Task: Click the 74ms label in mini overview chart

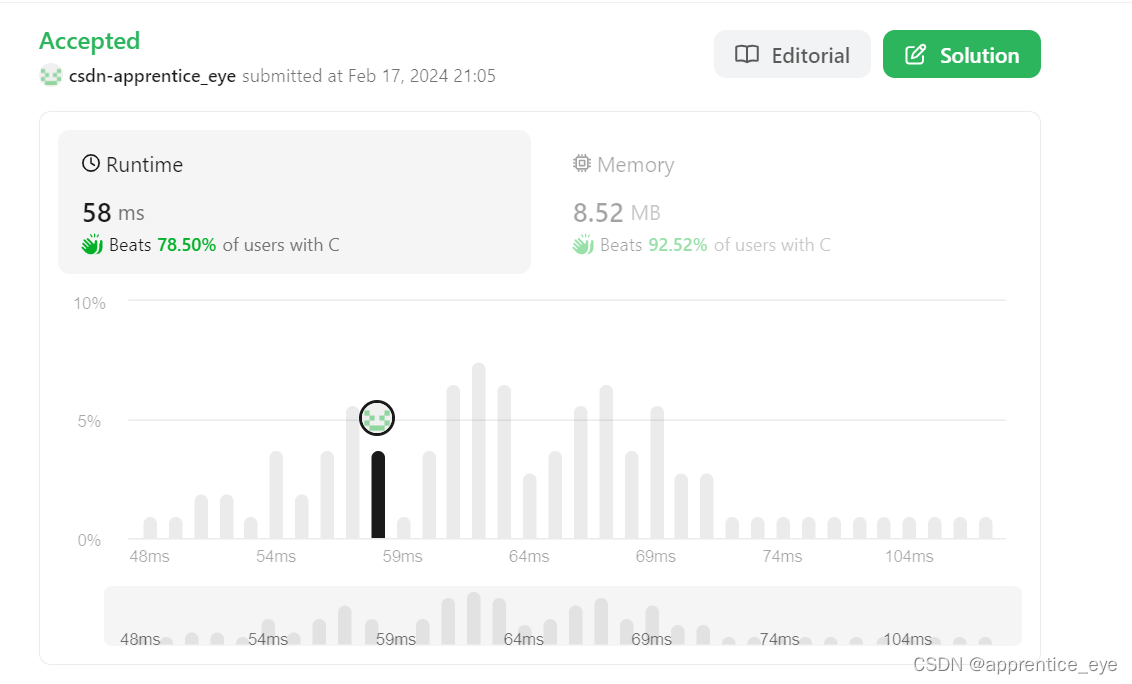Action: (x=779, y=639)
